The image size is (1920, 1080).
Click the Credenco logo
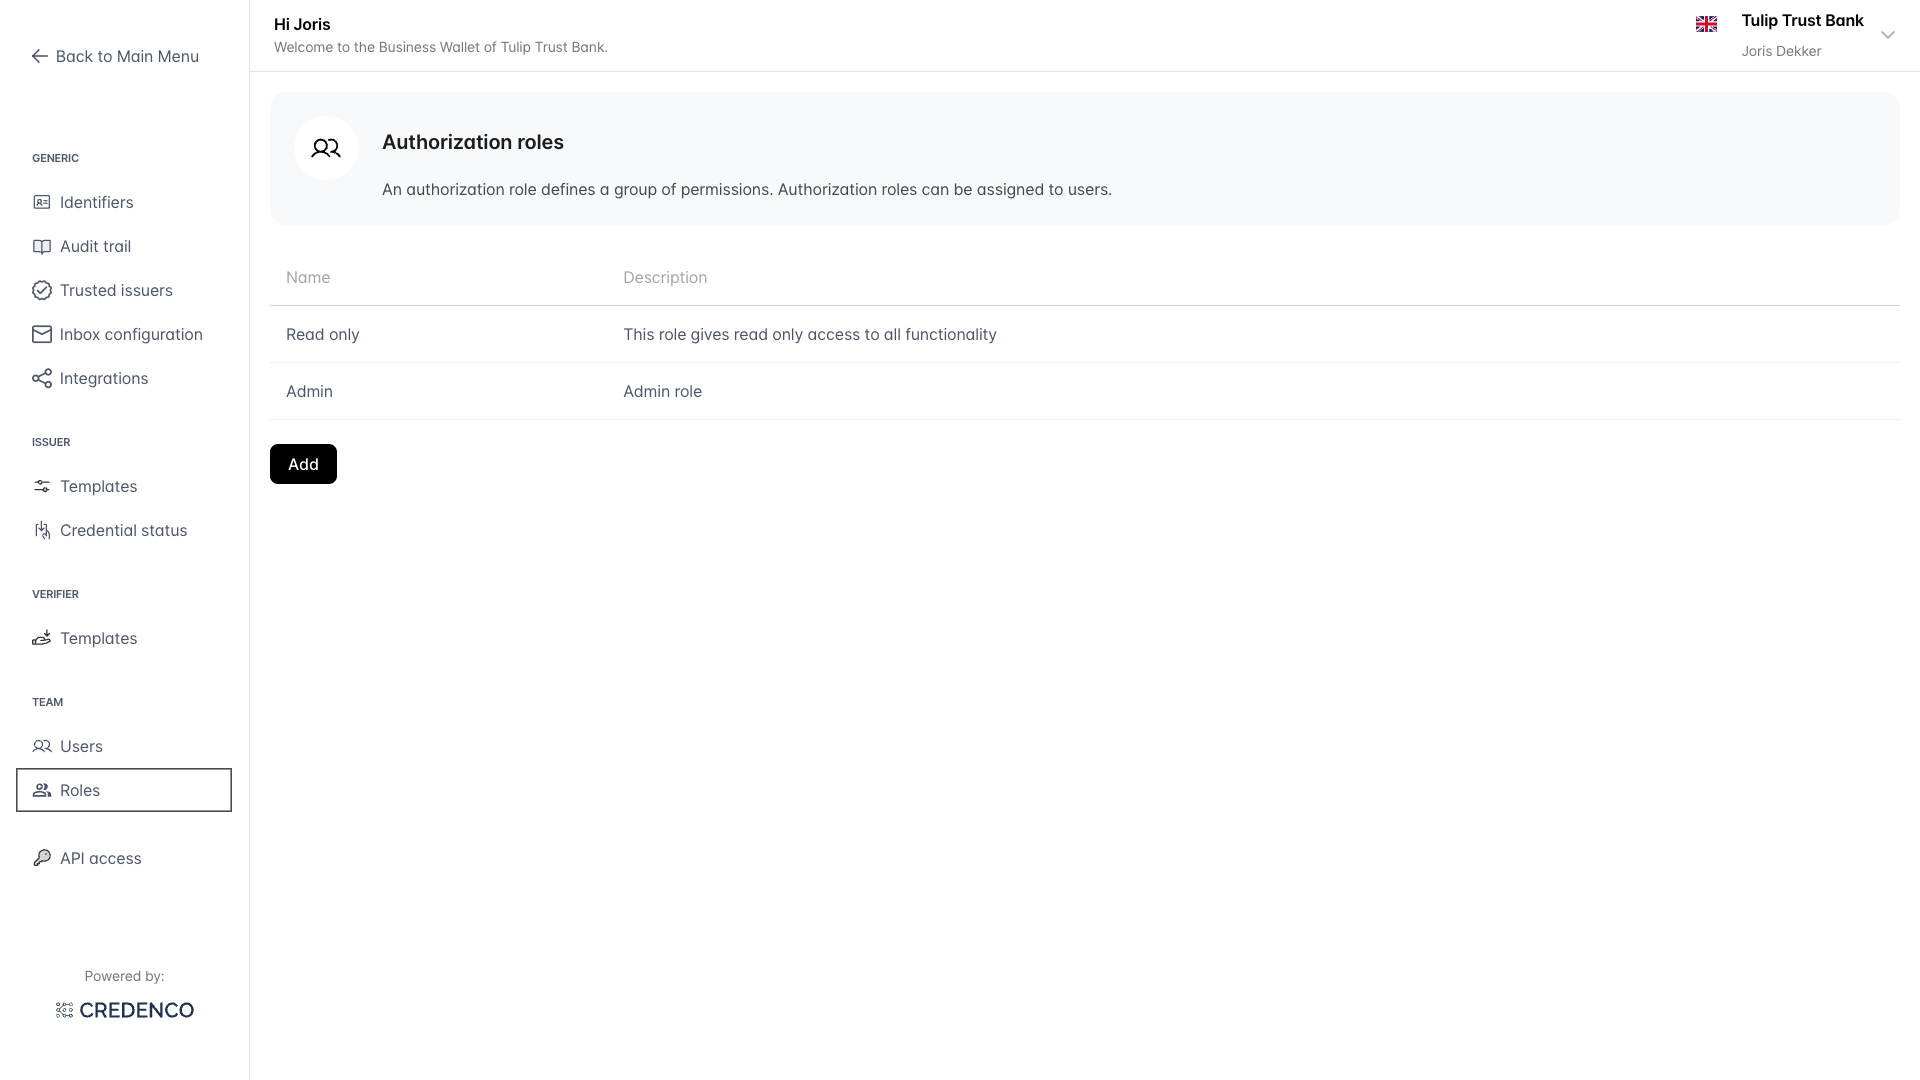(125, 1010)
